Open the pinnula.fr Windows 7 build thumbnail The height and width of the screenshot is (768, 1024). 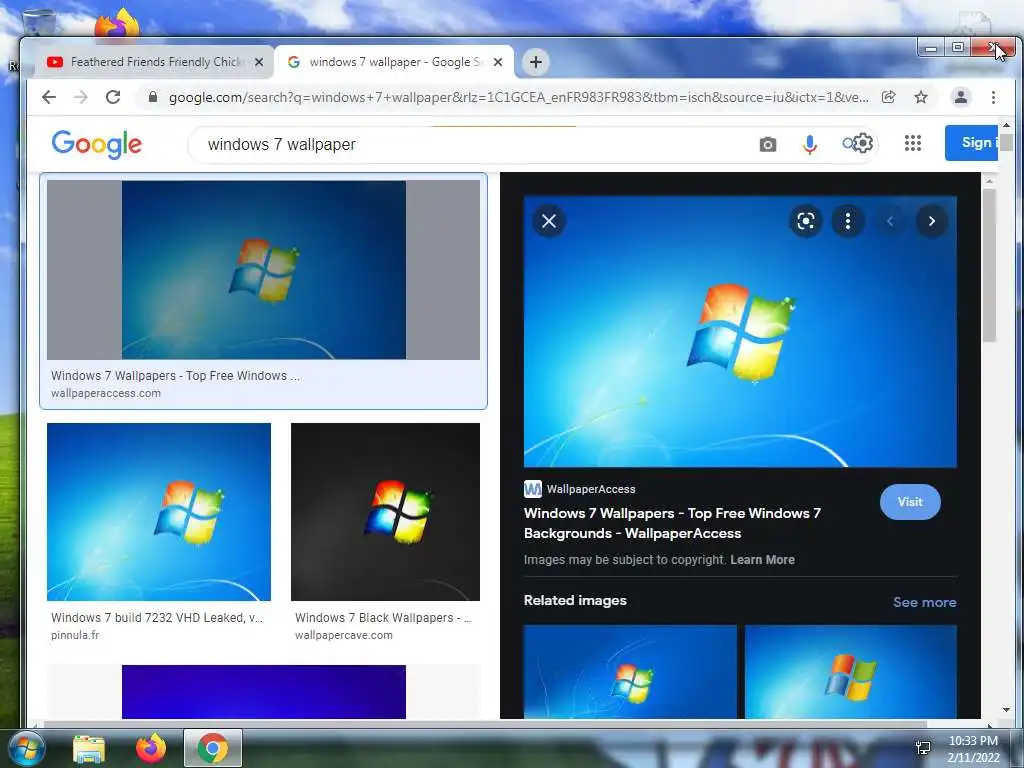click(x=159, y=512)
